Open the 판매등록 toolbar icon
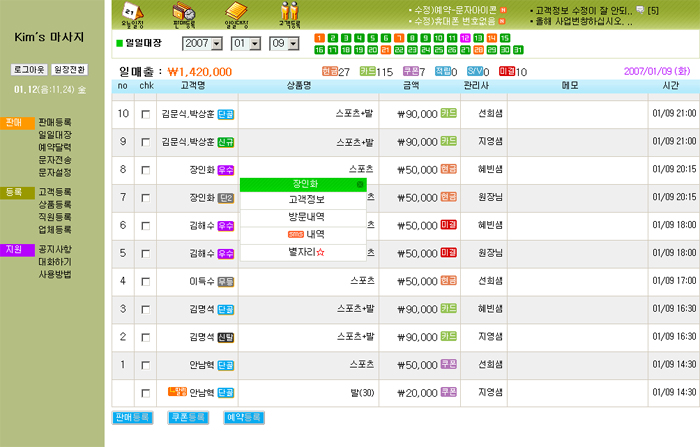This screenshot has width=700, height=447. pyautogui.click(x=184, y=14)
